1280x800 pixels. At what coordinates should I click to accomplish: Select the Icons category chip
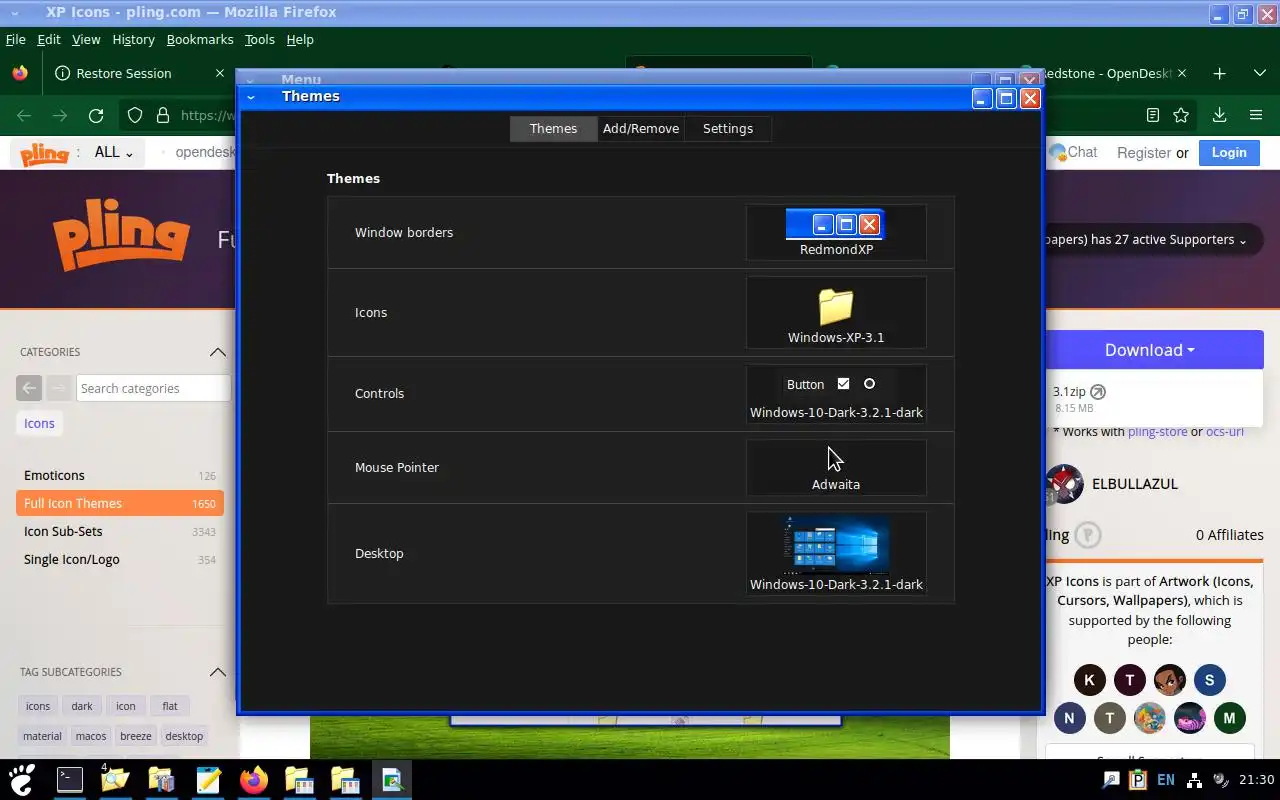coord(39,423)
